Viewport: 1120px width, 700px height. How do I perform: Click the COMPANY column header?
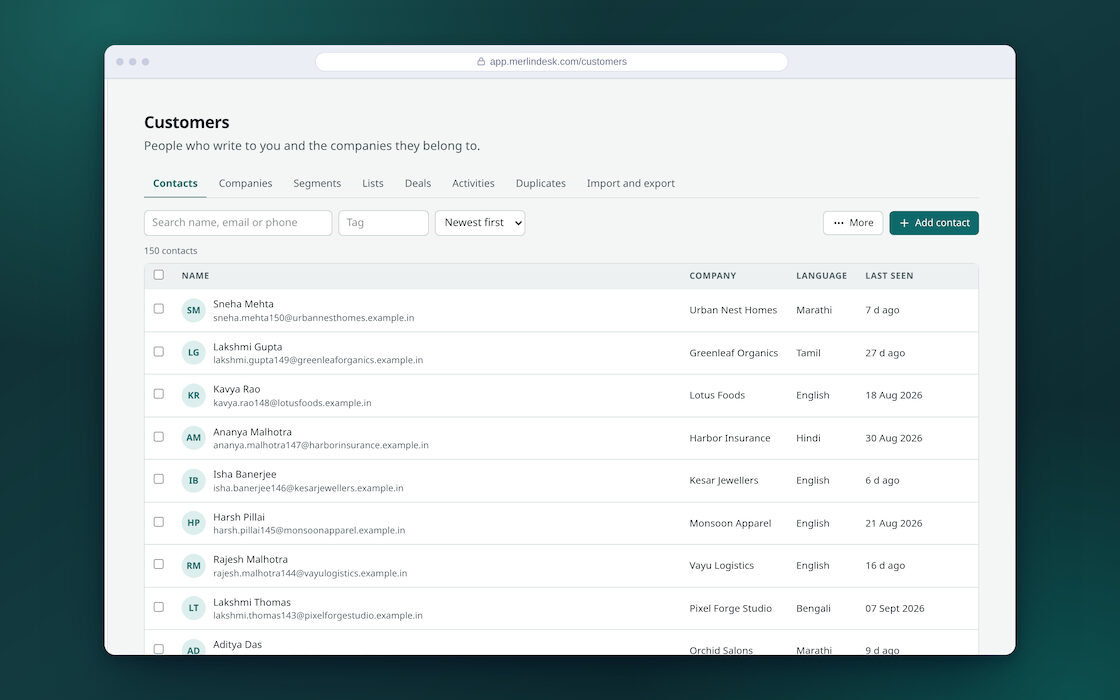pos(712,276)
